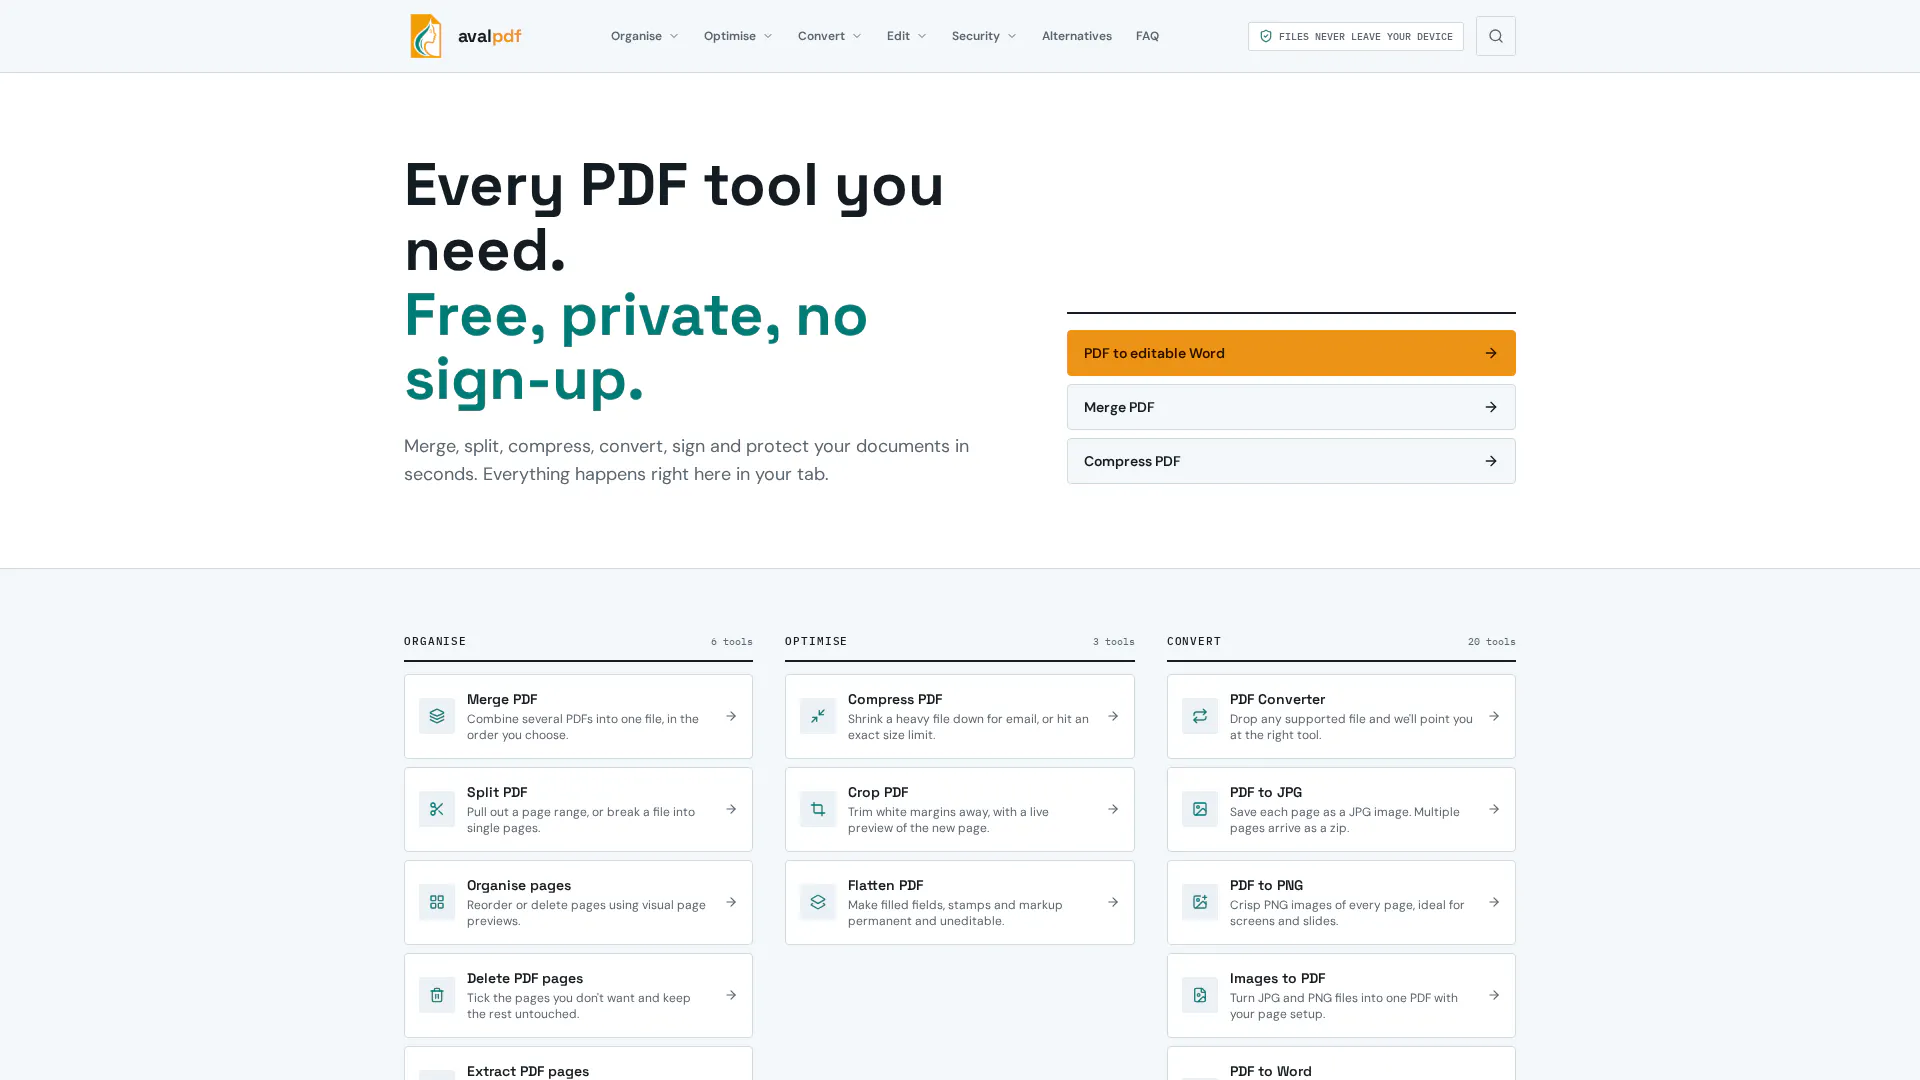Screen dimensions: 1920x1080
Task: Open the search icon button
Action: click(x=1495, y=36)
